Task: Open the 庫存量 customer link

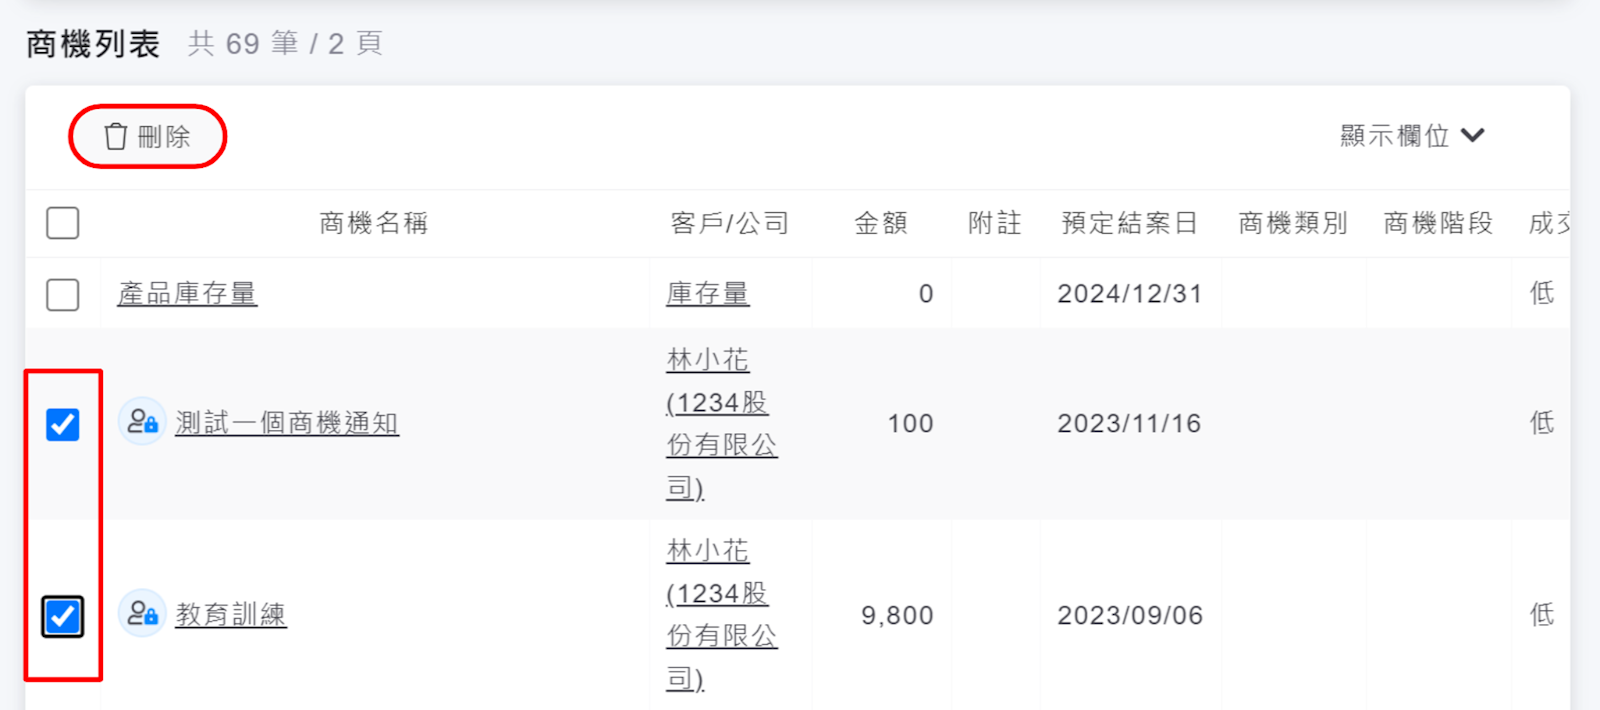Action: [x=708, y=293]
